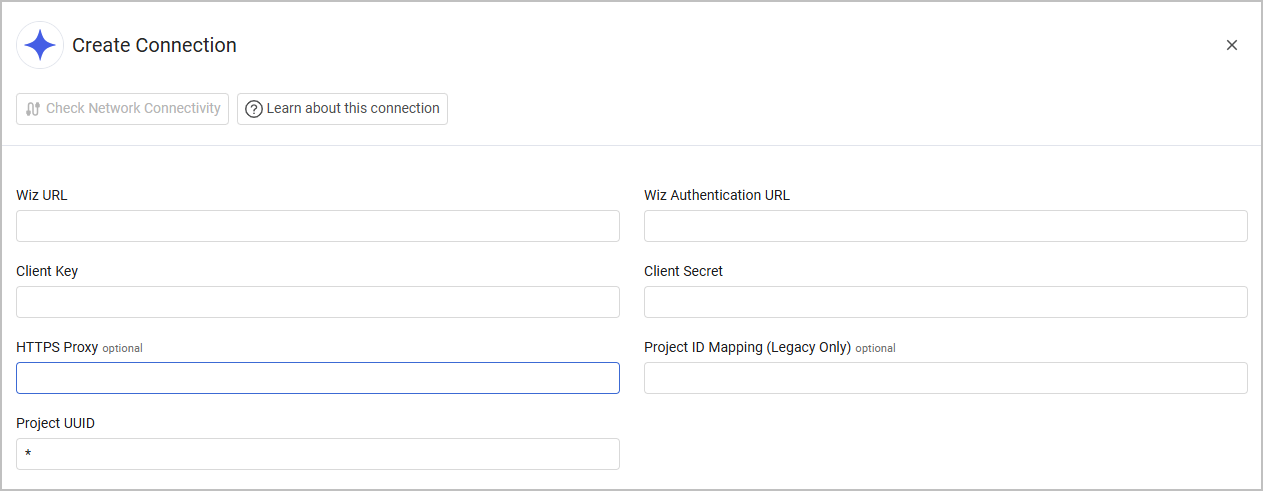Click the Client Secret label
The height and width of the screenshot is (491, 1263).
click(683, 271)
